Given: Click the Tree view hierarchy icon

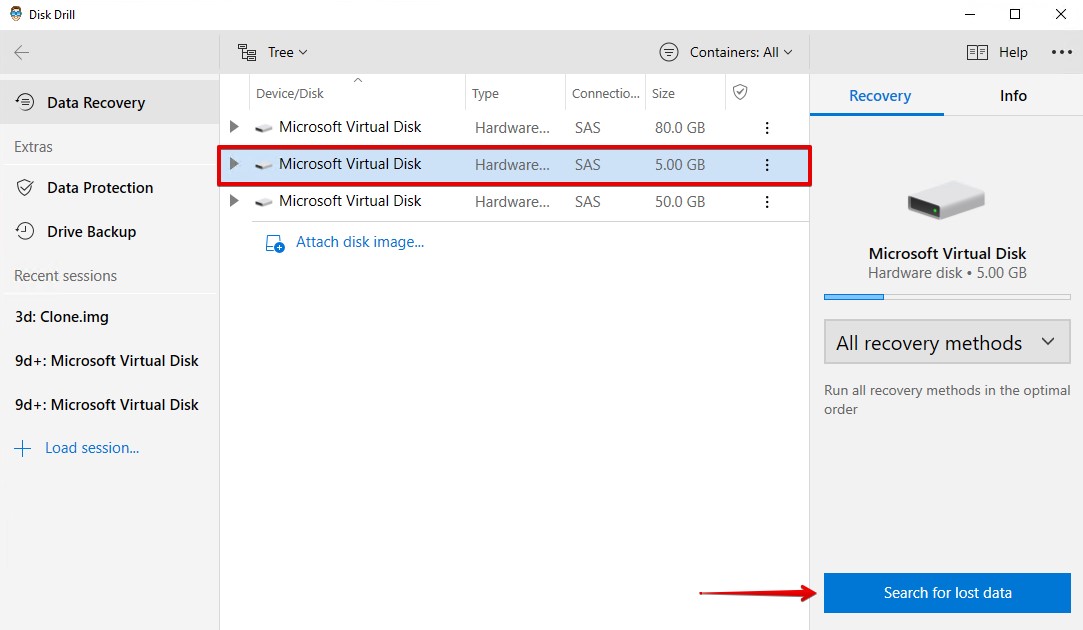Looking at the screenshot, I should coord(247,52).
